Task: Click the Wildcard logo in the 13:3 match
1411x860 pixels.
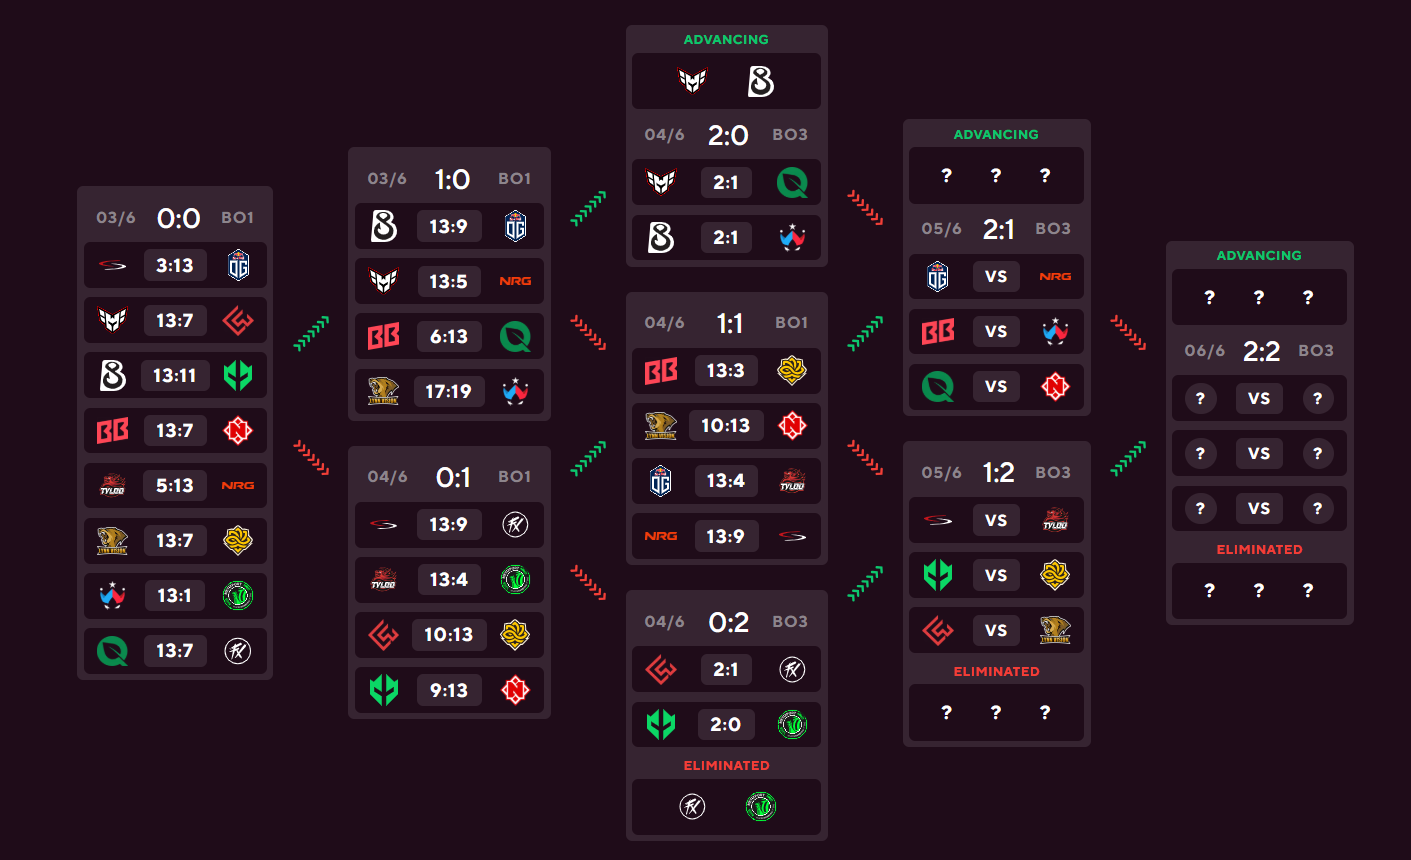Action: (792, 370)
